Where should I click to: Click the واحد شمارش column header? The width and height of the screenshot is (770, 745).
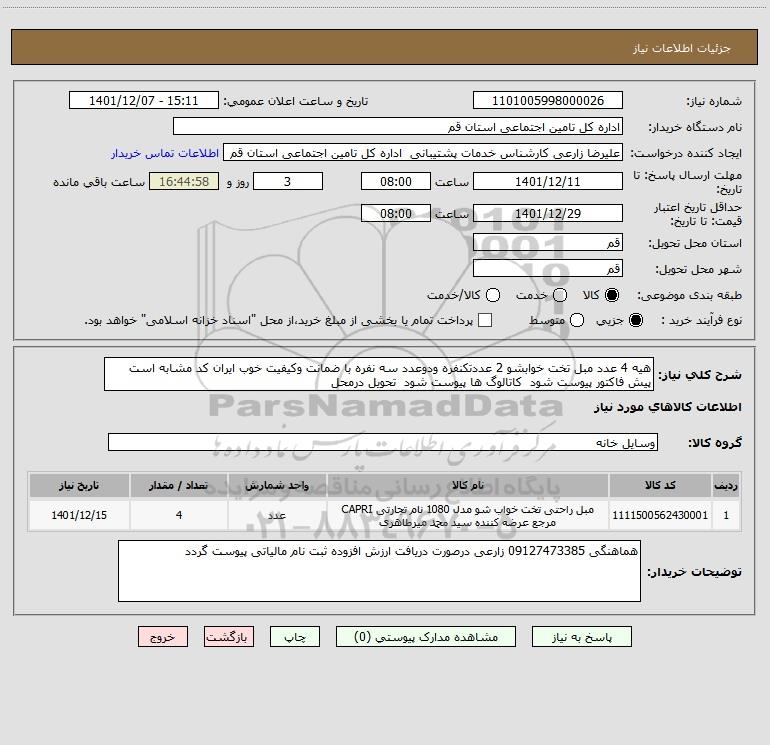coord(277,485)
